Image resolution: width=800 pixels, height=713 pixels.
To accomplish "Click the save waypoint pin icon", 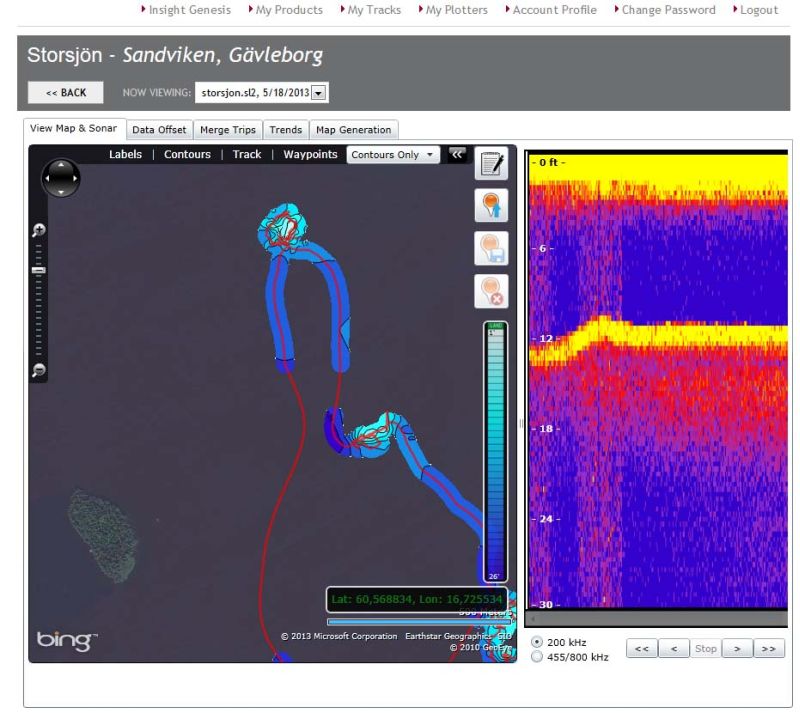I will tap(492, 248).
